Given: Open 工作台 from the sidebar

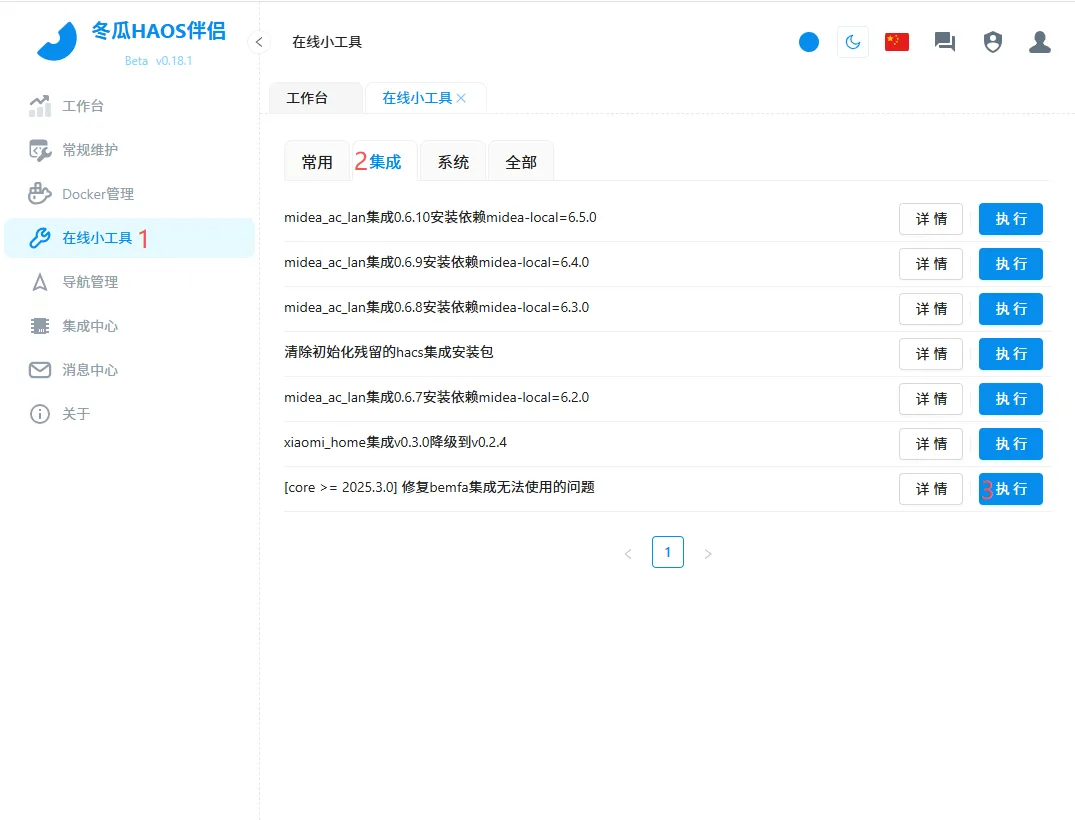Looking at the screenshot, I should pyautogui.click(x=130, y=106).
